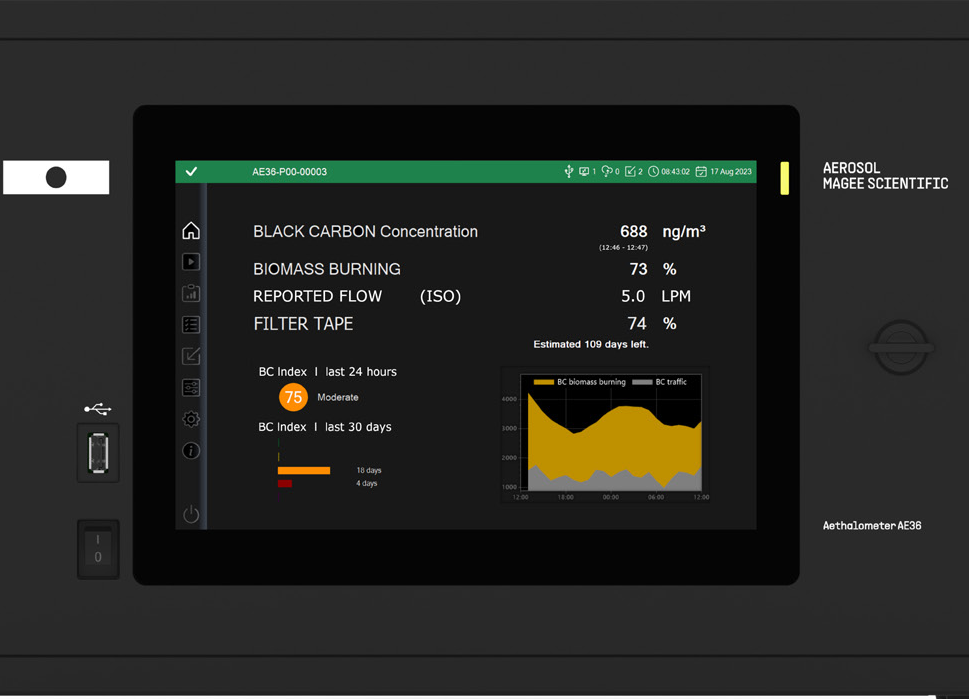Click the USB status icon in header
Image resolution: width=969 pixels, height=699 pixels.
click(568, 172)
